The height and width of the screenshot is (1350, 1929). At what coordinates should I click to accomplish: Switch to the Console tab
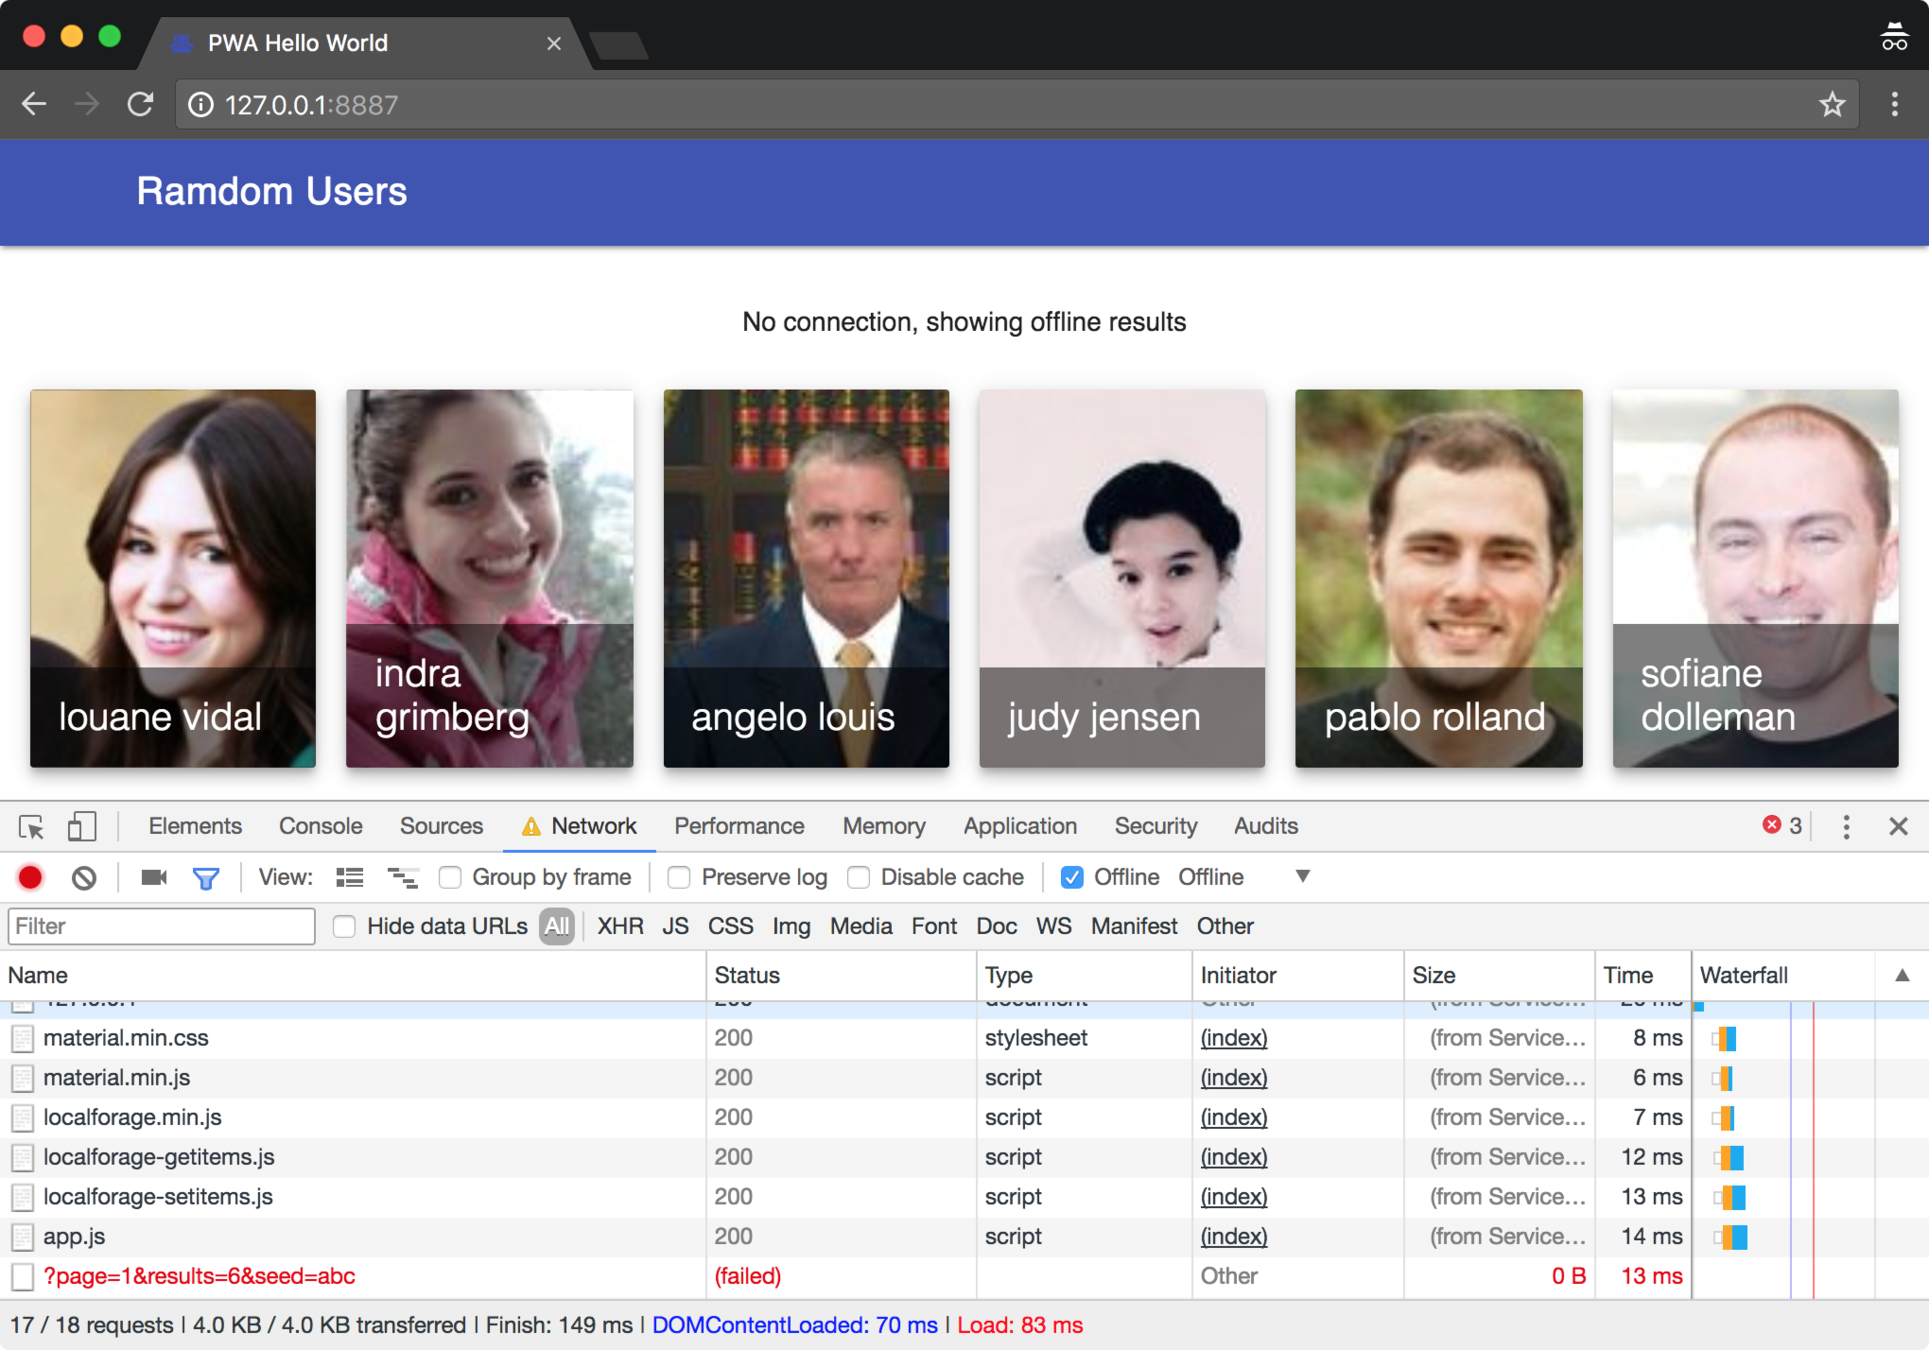pyautogui.click(x=320, y=826)
